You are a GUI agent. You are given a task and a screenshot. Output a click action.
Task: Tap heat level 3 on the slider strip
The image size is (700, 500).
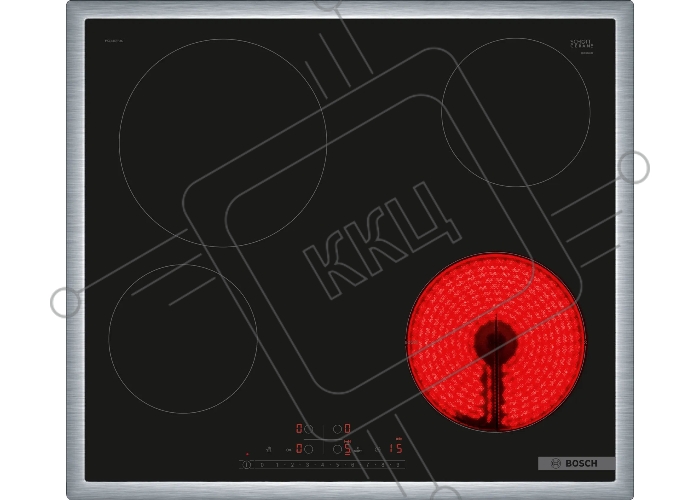(307, 465)
